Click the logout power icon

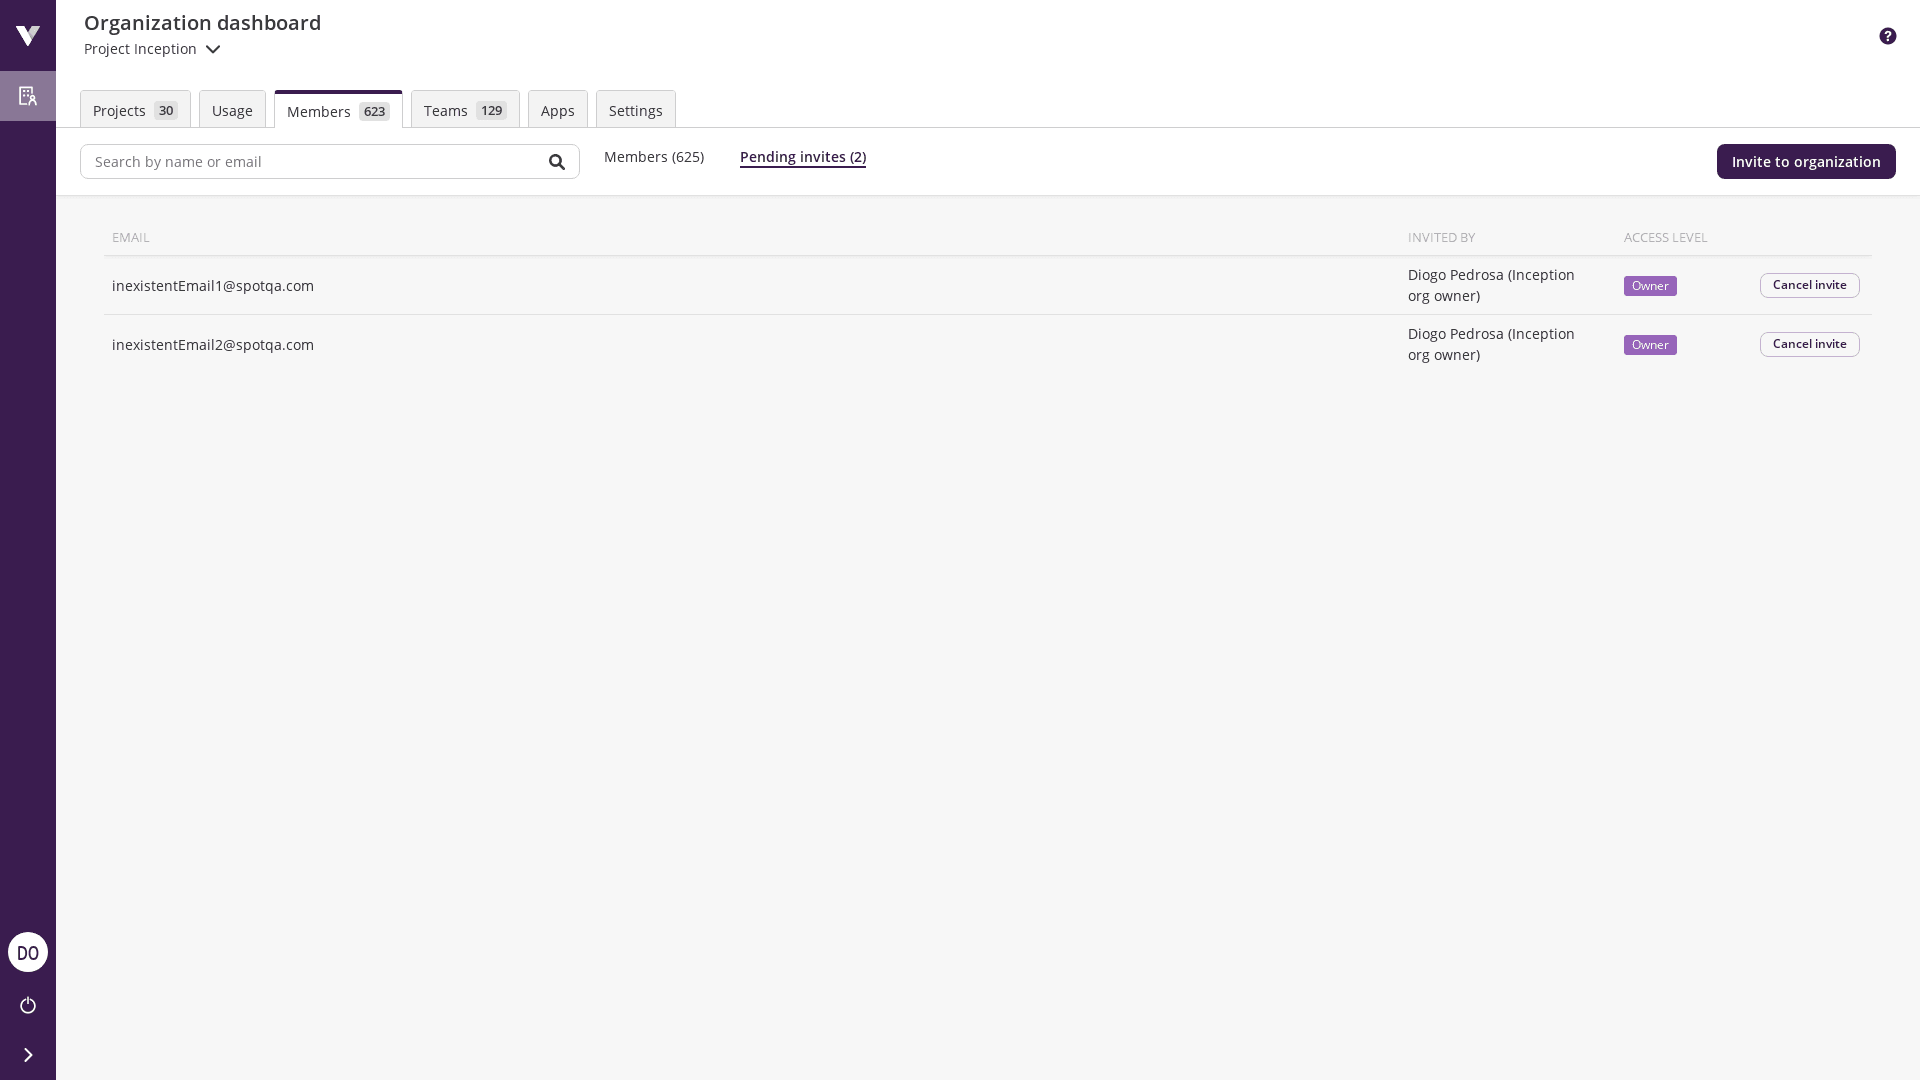tap(27, 1005)
